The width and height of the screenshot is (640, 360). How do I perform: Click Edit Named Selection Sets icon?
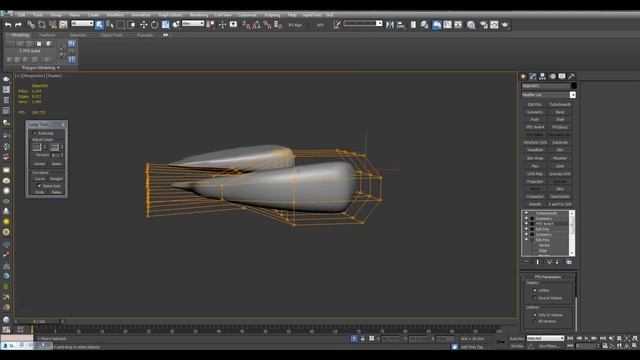(337, 25)
